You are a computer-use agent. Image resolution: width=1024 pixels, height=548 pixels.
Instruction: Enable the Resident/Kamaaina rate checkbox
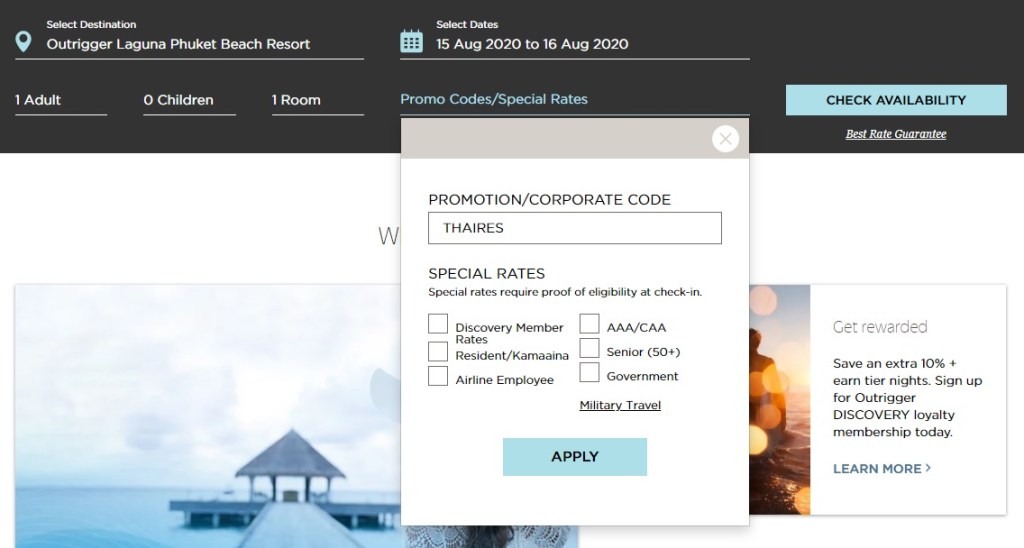438,352
